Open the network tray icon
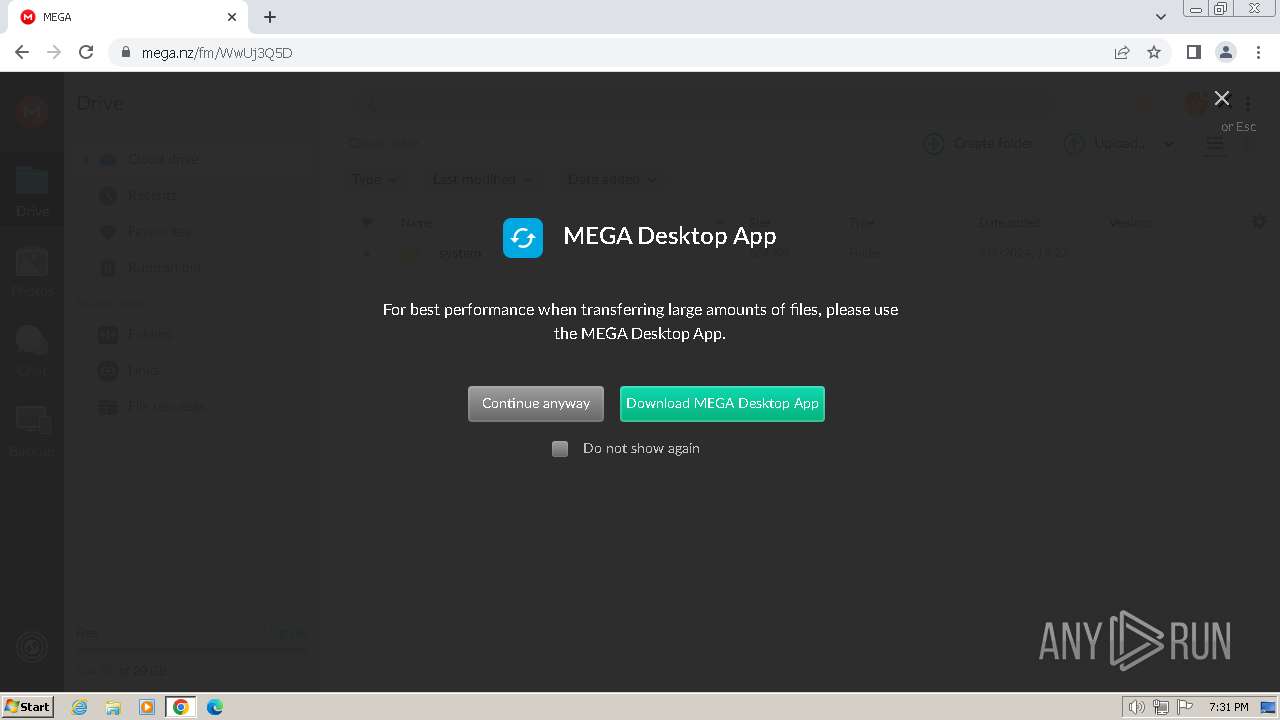Image resolution: width=1280 pixels, height=720 pixels. point(1161,707)
